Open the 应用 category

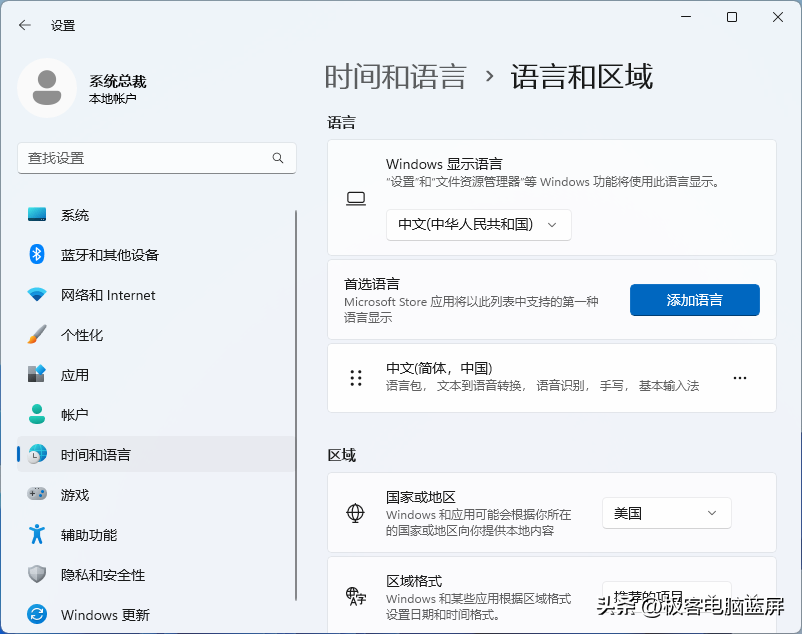click(156, 374)
